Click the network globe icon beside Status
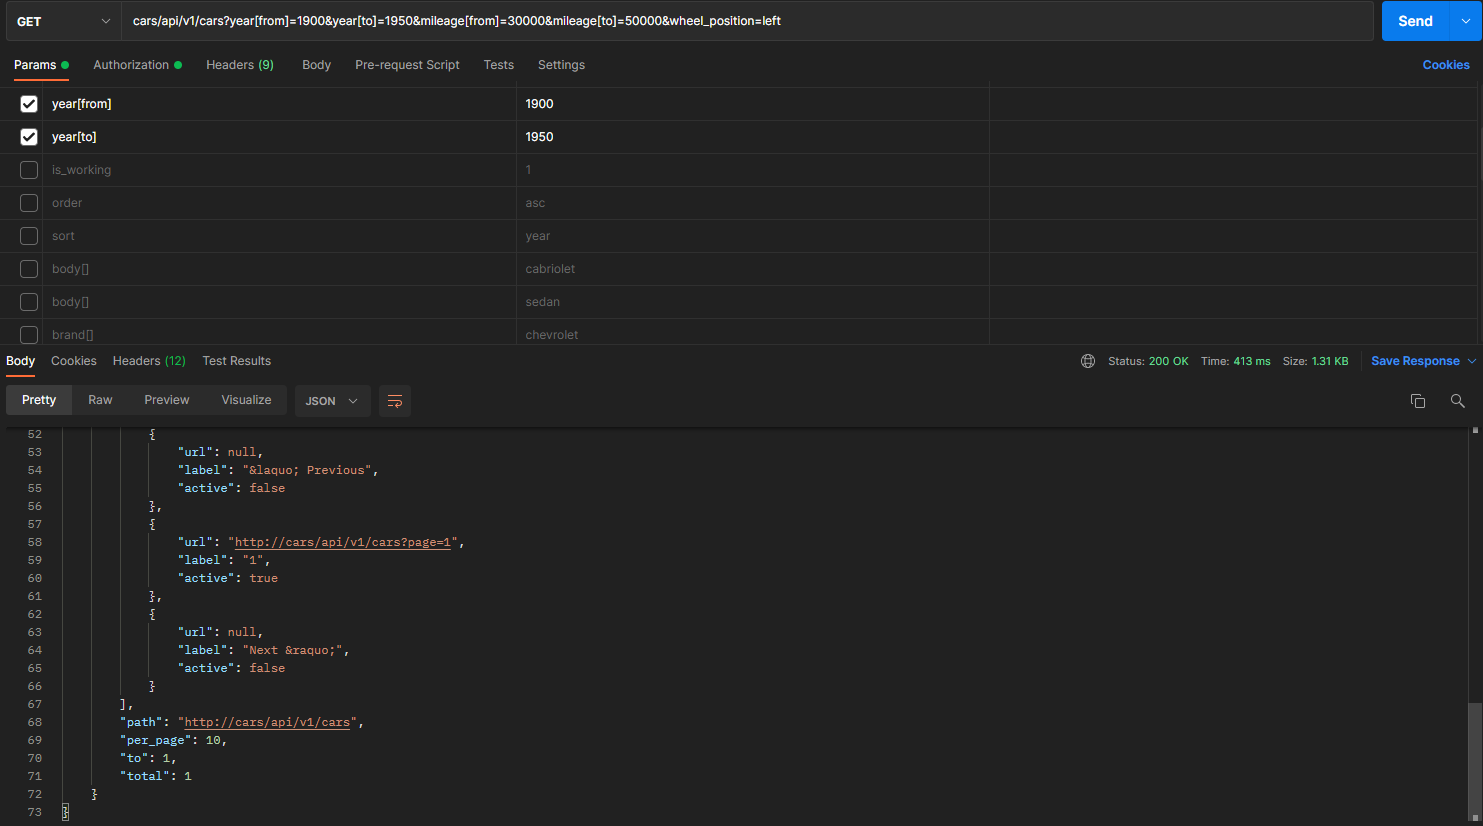This screenshot has width=1483, height=826. (x=1088, y=361)
